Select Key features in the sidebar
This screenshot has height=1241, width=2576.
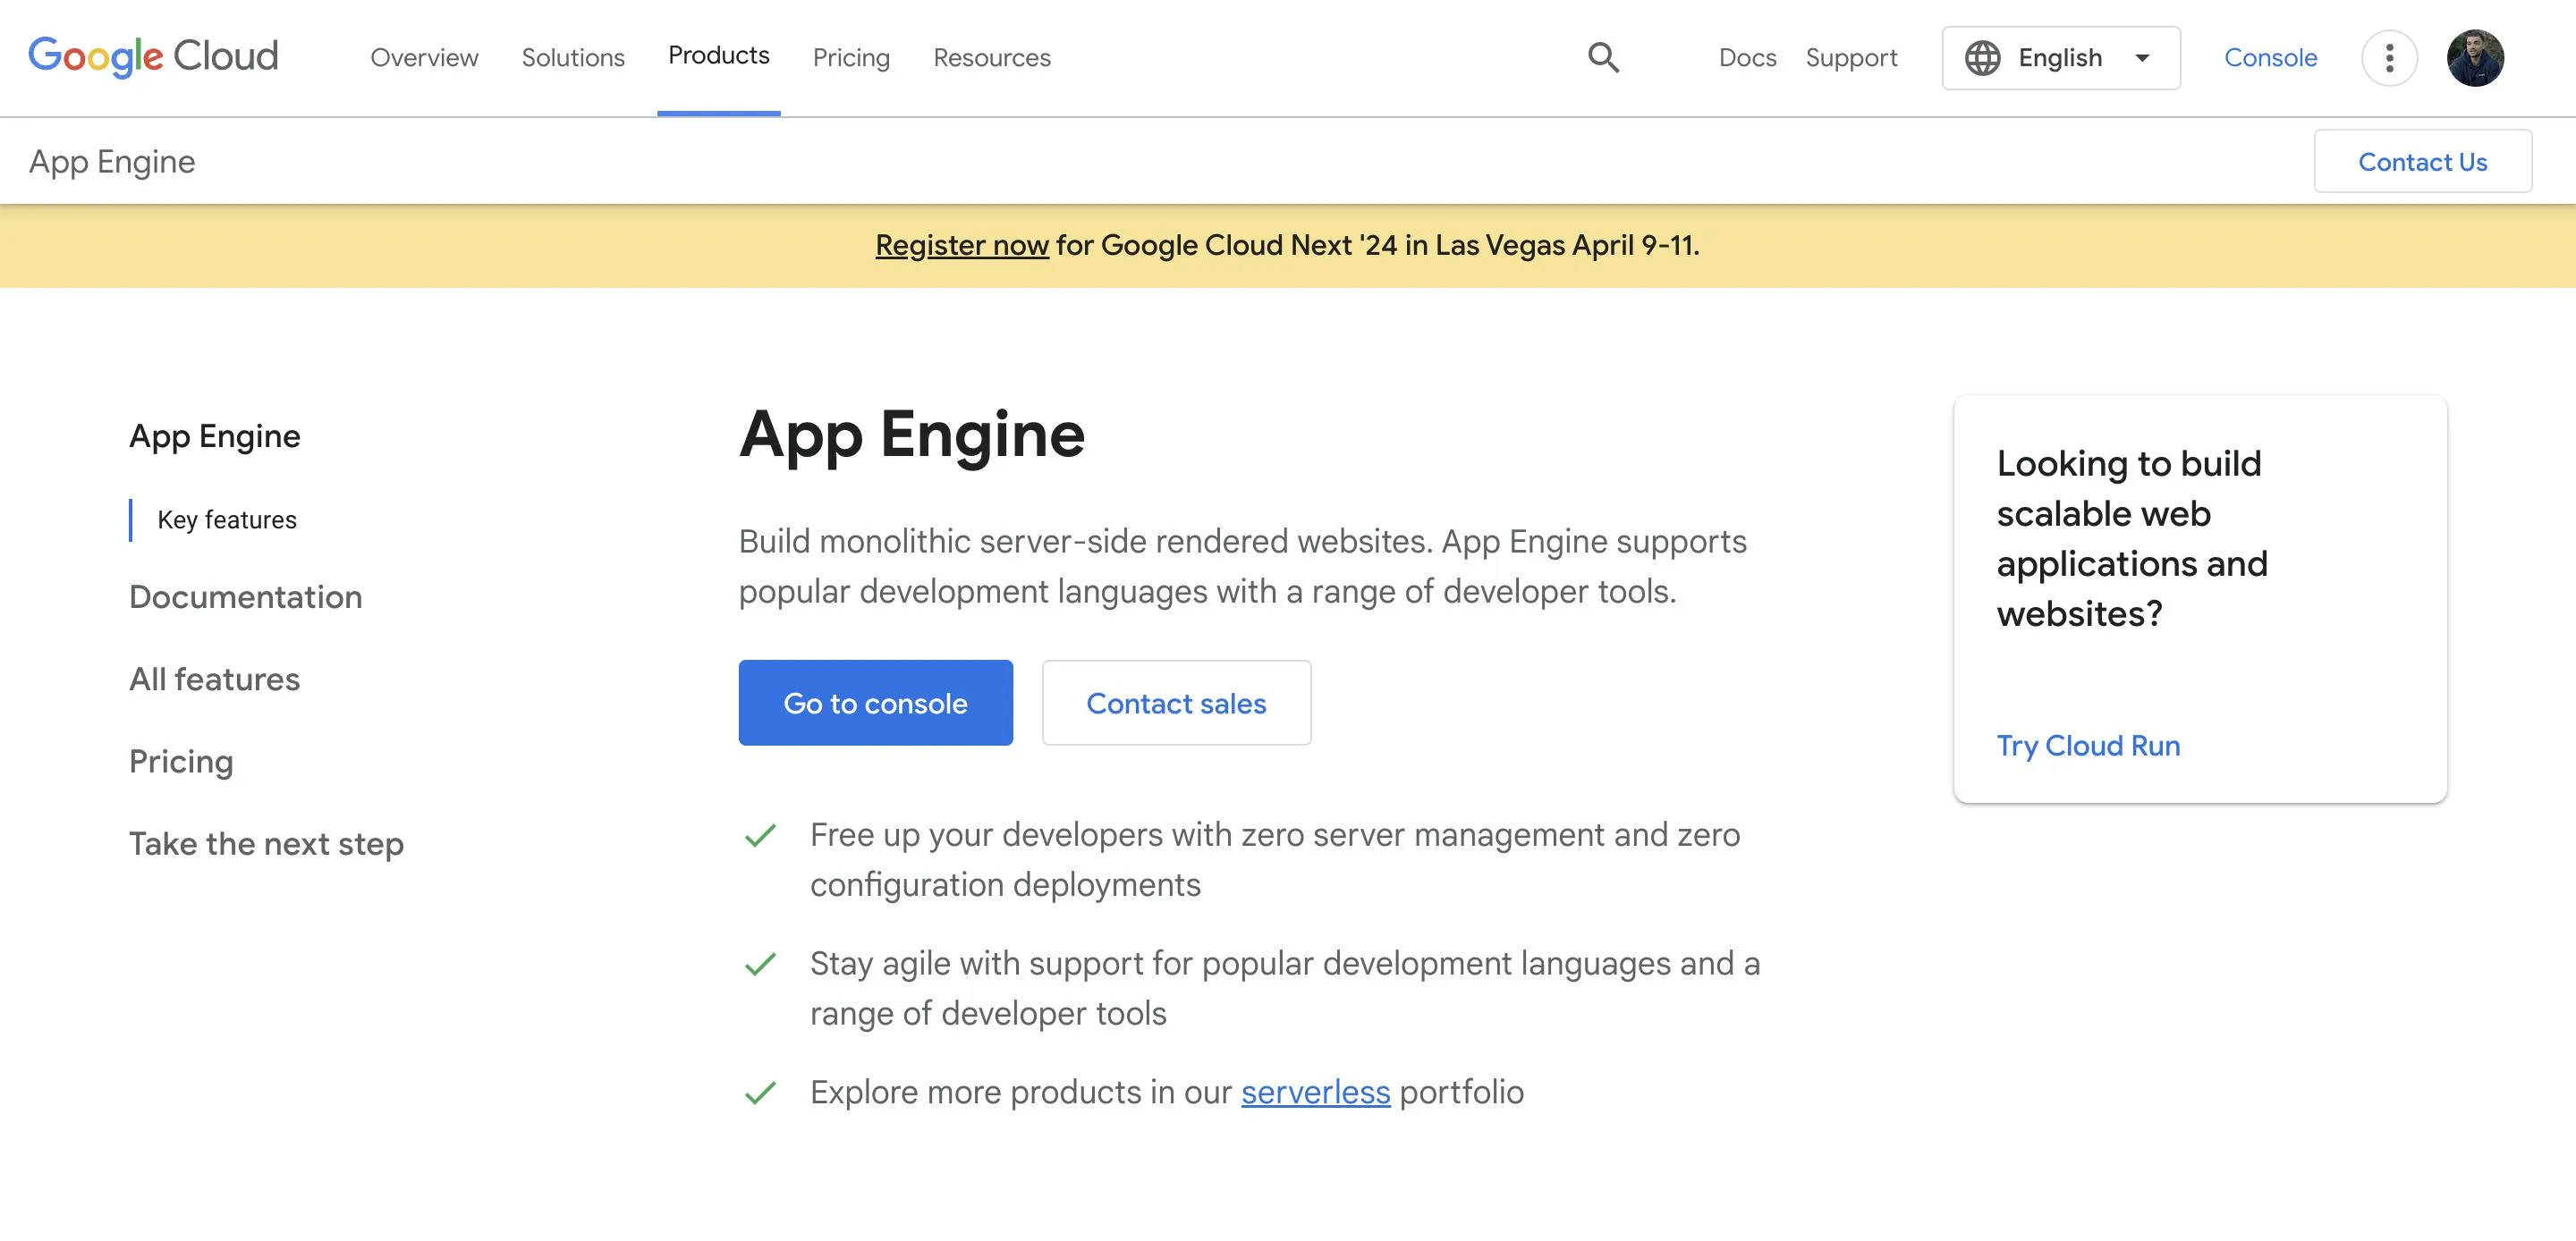coord(227,520)
